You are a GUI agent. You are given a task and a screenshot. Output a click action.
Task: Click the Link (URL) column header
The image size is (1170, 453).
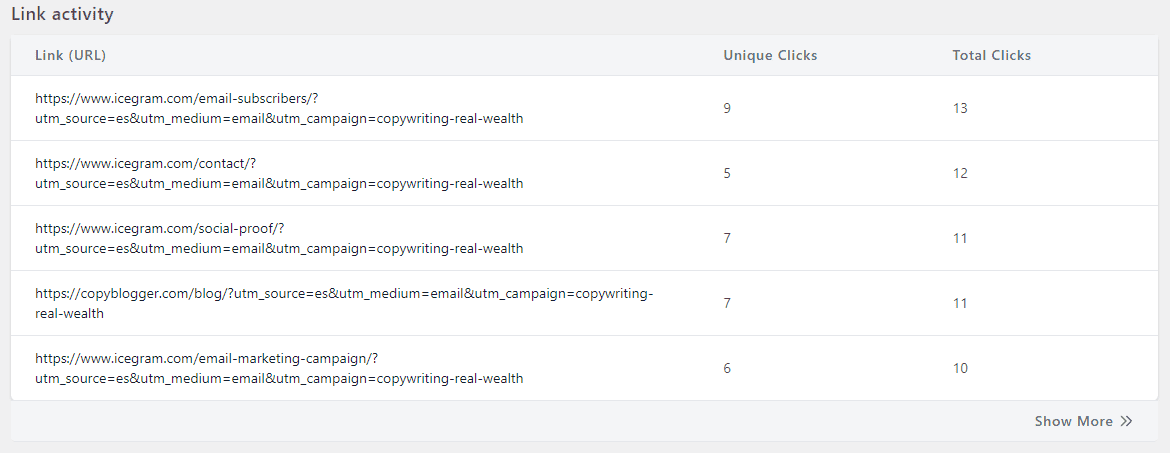(x=70, y=55)
